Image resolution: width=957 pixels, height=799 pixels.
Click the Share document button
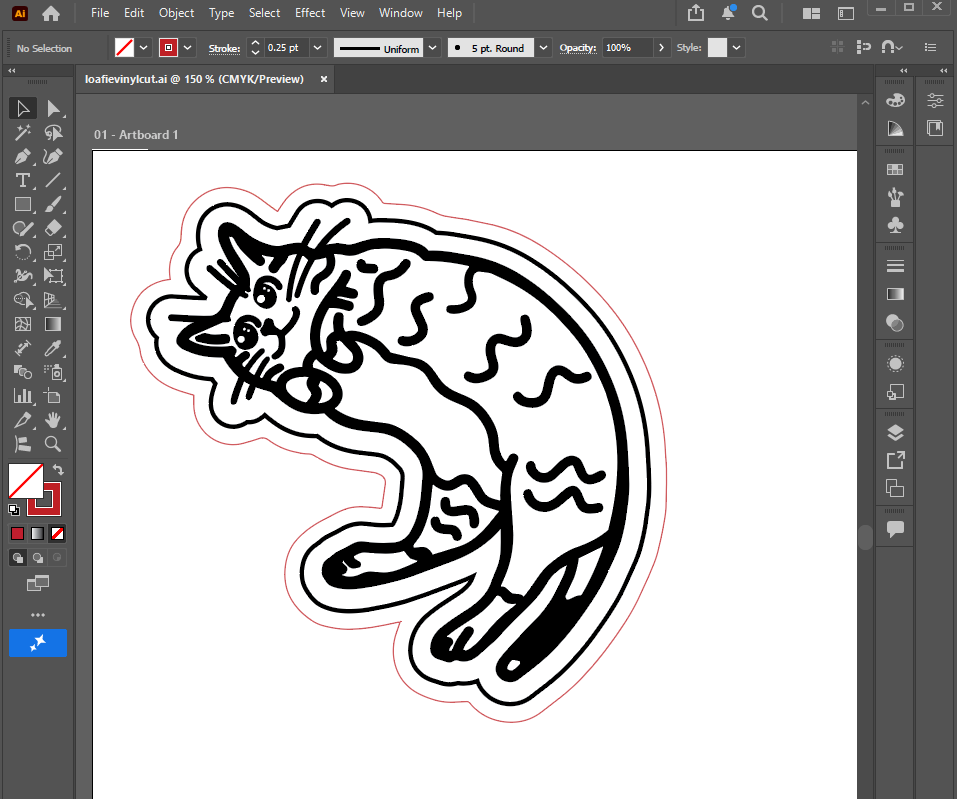[x=695, y=13]
